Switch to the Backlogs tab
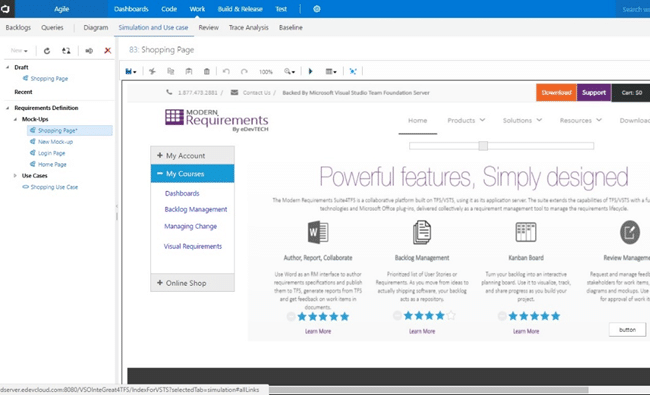Screen dimensions: 650x395 (18, 27)
